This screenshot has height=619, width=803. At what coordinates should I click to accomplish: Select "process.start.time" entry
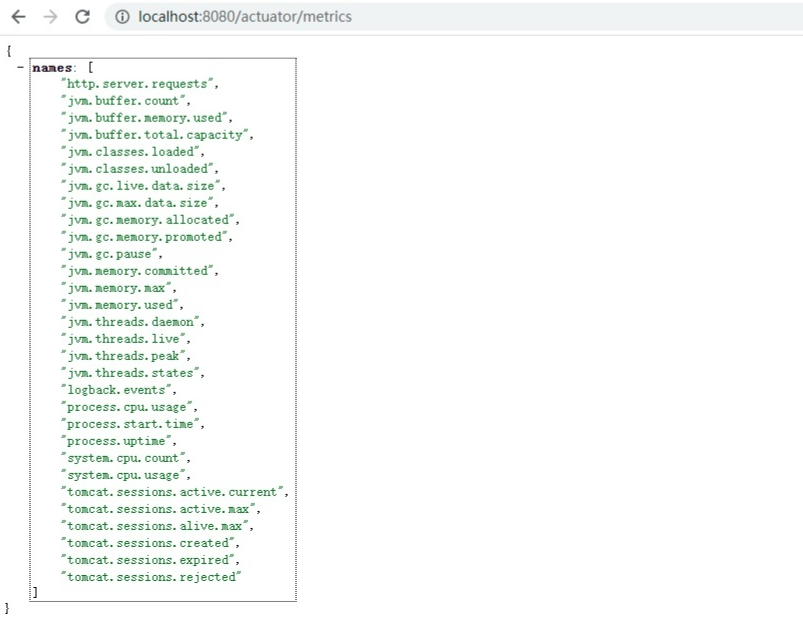[130, 424]
